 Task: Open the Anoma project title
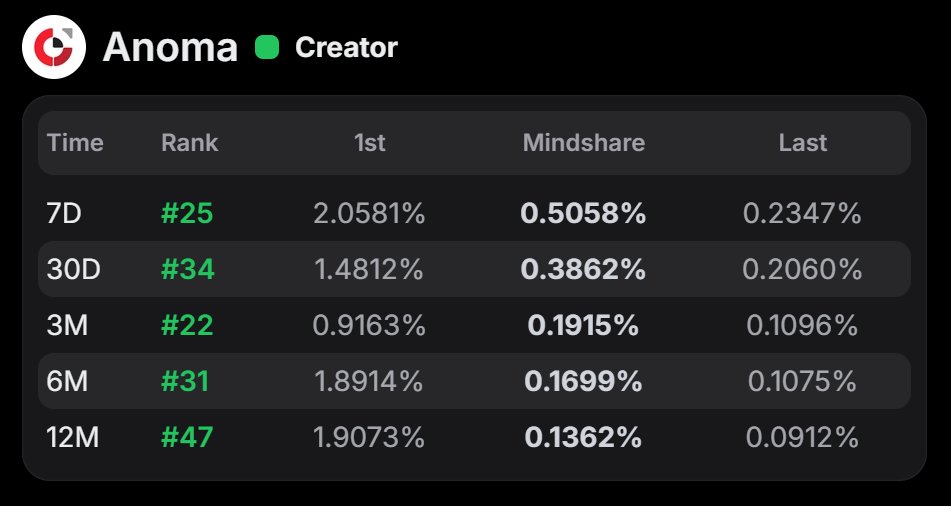coord(170,47)
